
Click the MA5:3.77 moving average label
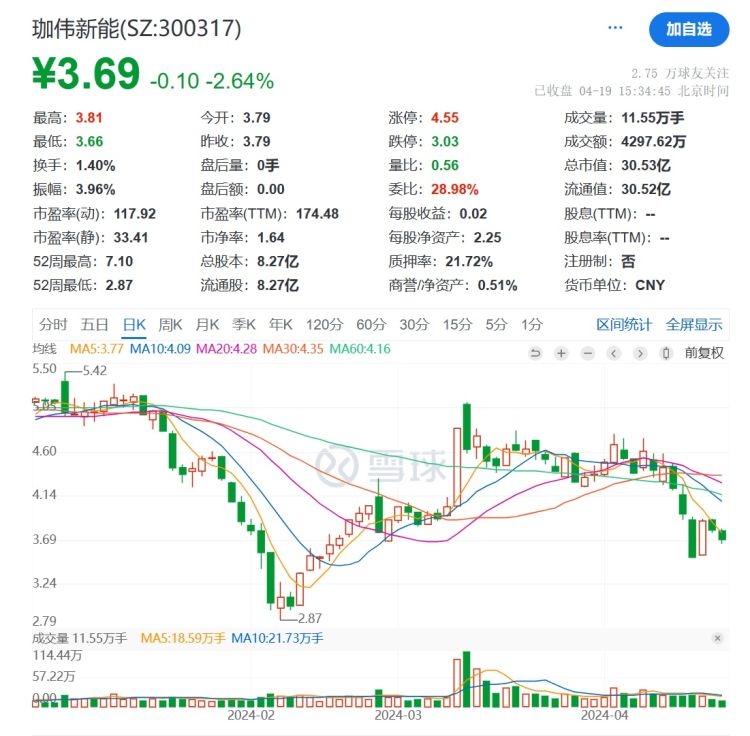97,349
